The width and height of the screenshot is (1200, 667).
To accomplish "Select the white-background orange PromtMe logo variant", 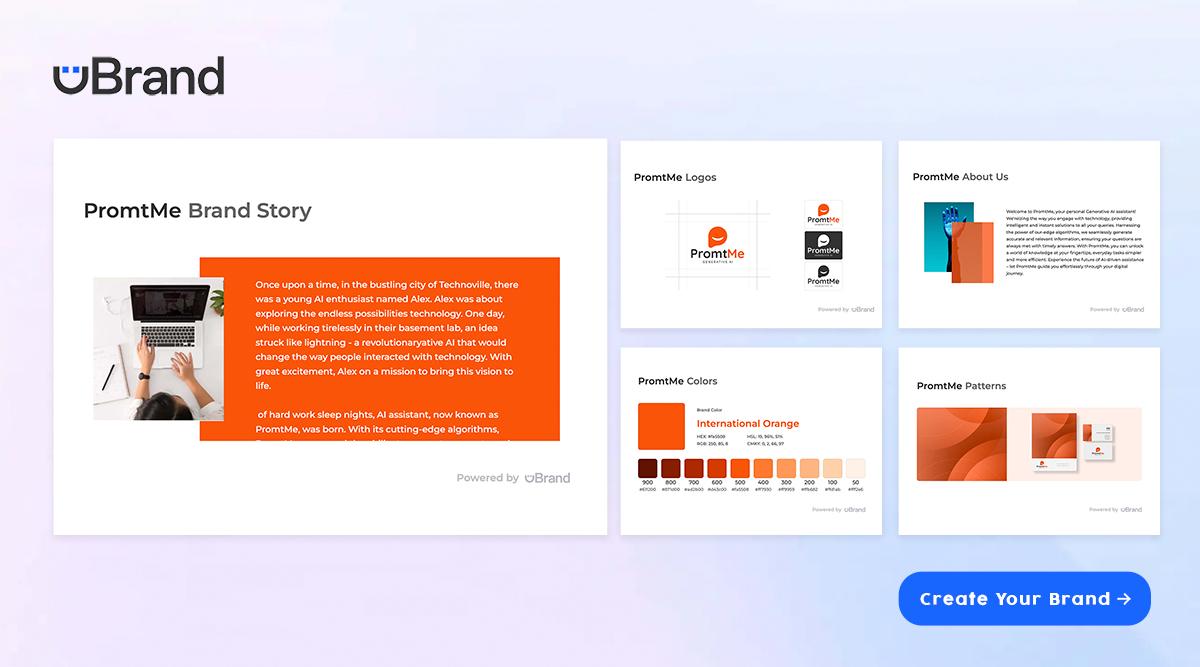I will click(824, 213).
